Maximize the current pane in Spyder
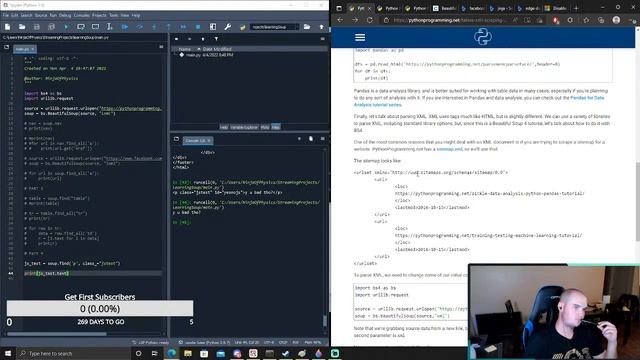640x360 pixels. (213, 27)
